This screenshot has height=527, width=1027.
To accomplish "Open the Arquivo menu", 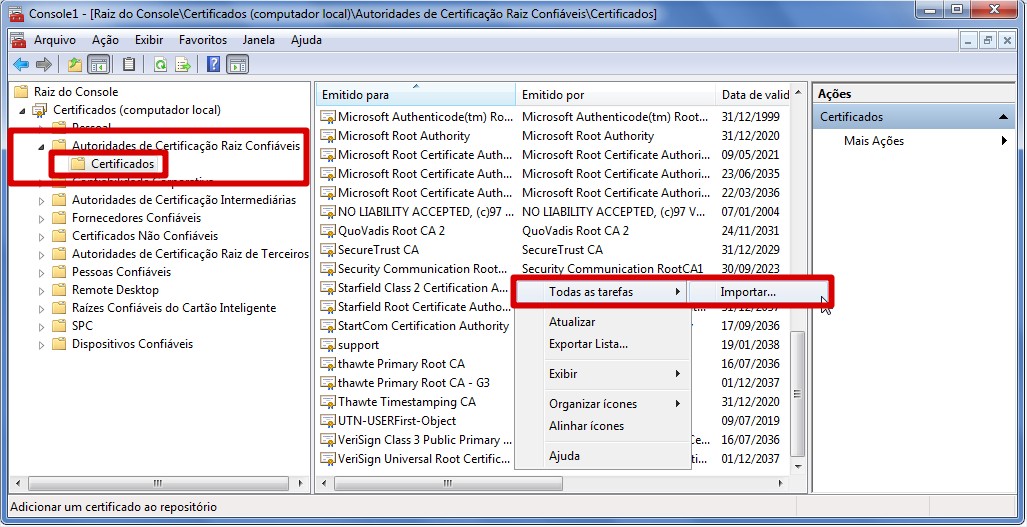I will (54, 40).
